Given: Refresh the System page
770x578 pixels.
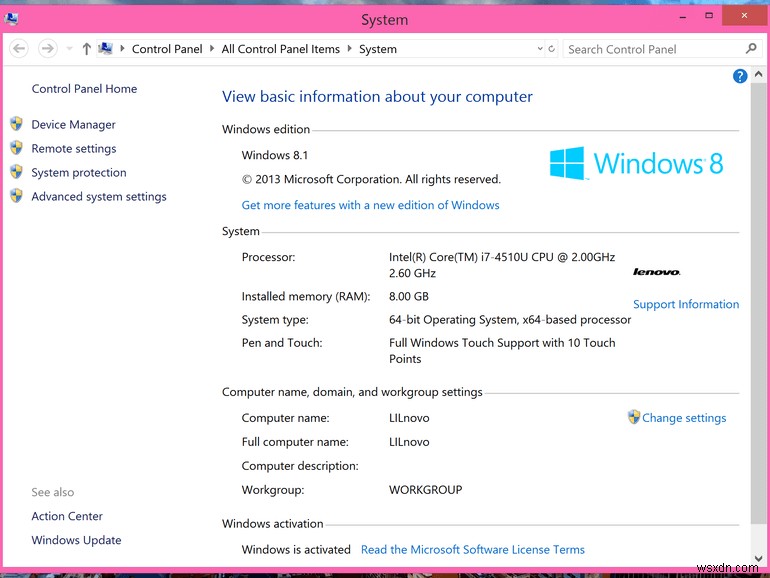Looking at the screenshot, I should coord(551,49).
